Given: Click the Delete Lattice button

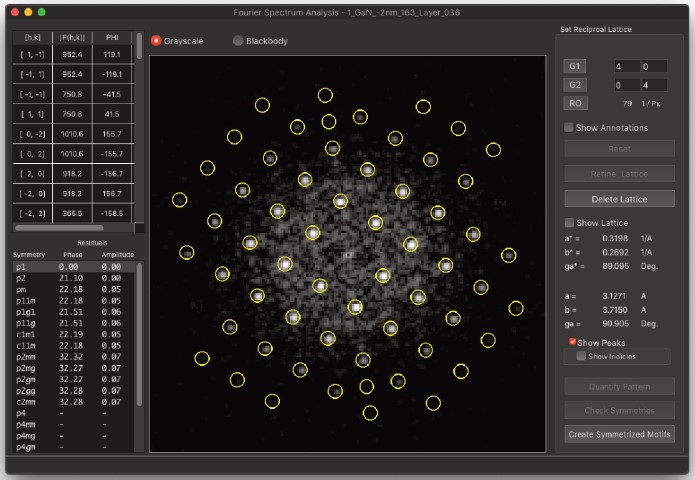Looking at the screenshot, I should pos(619,199).
